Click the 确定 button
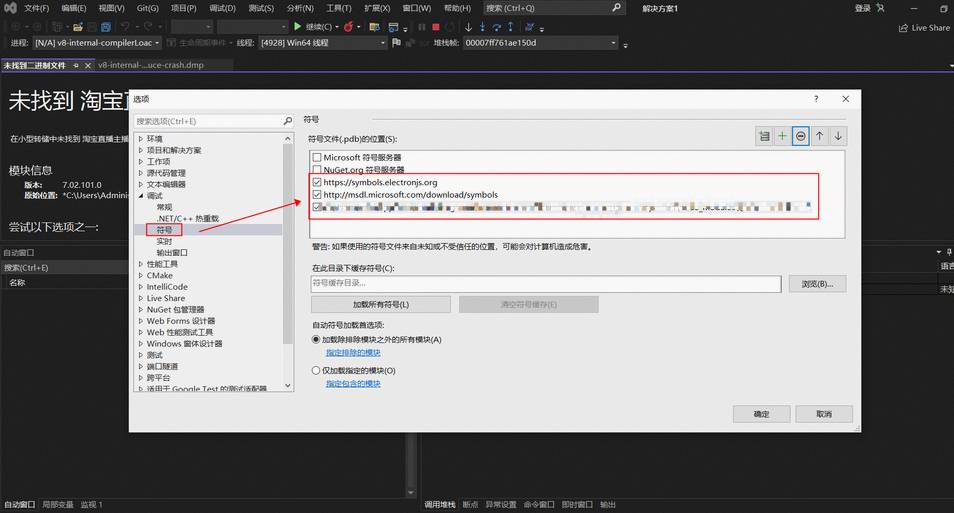Screen dimensions: 954x513 (762, 414)
